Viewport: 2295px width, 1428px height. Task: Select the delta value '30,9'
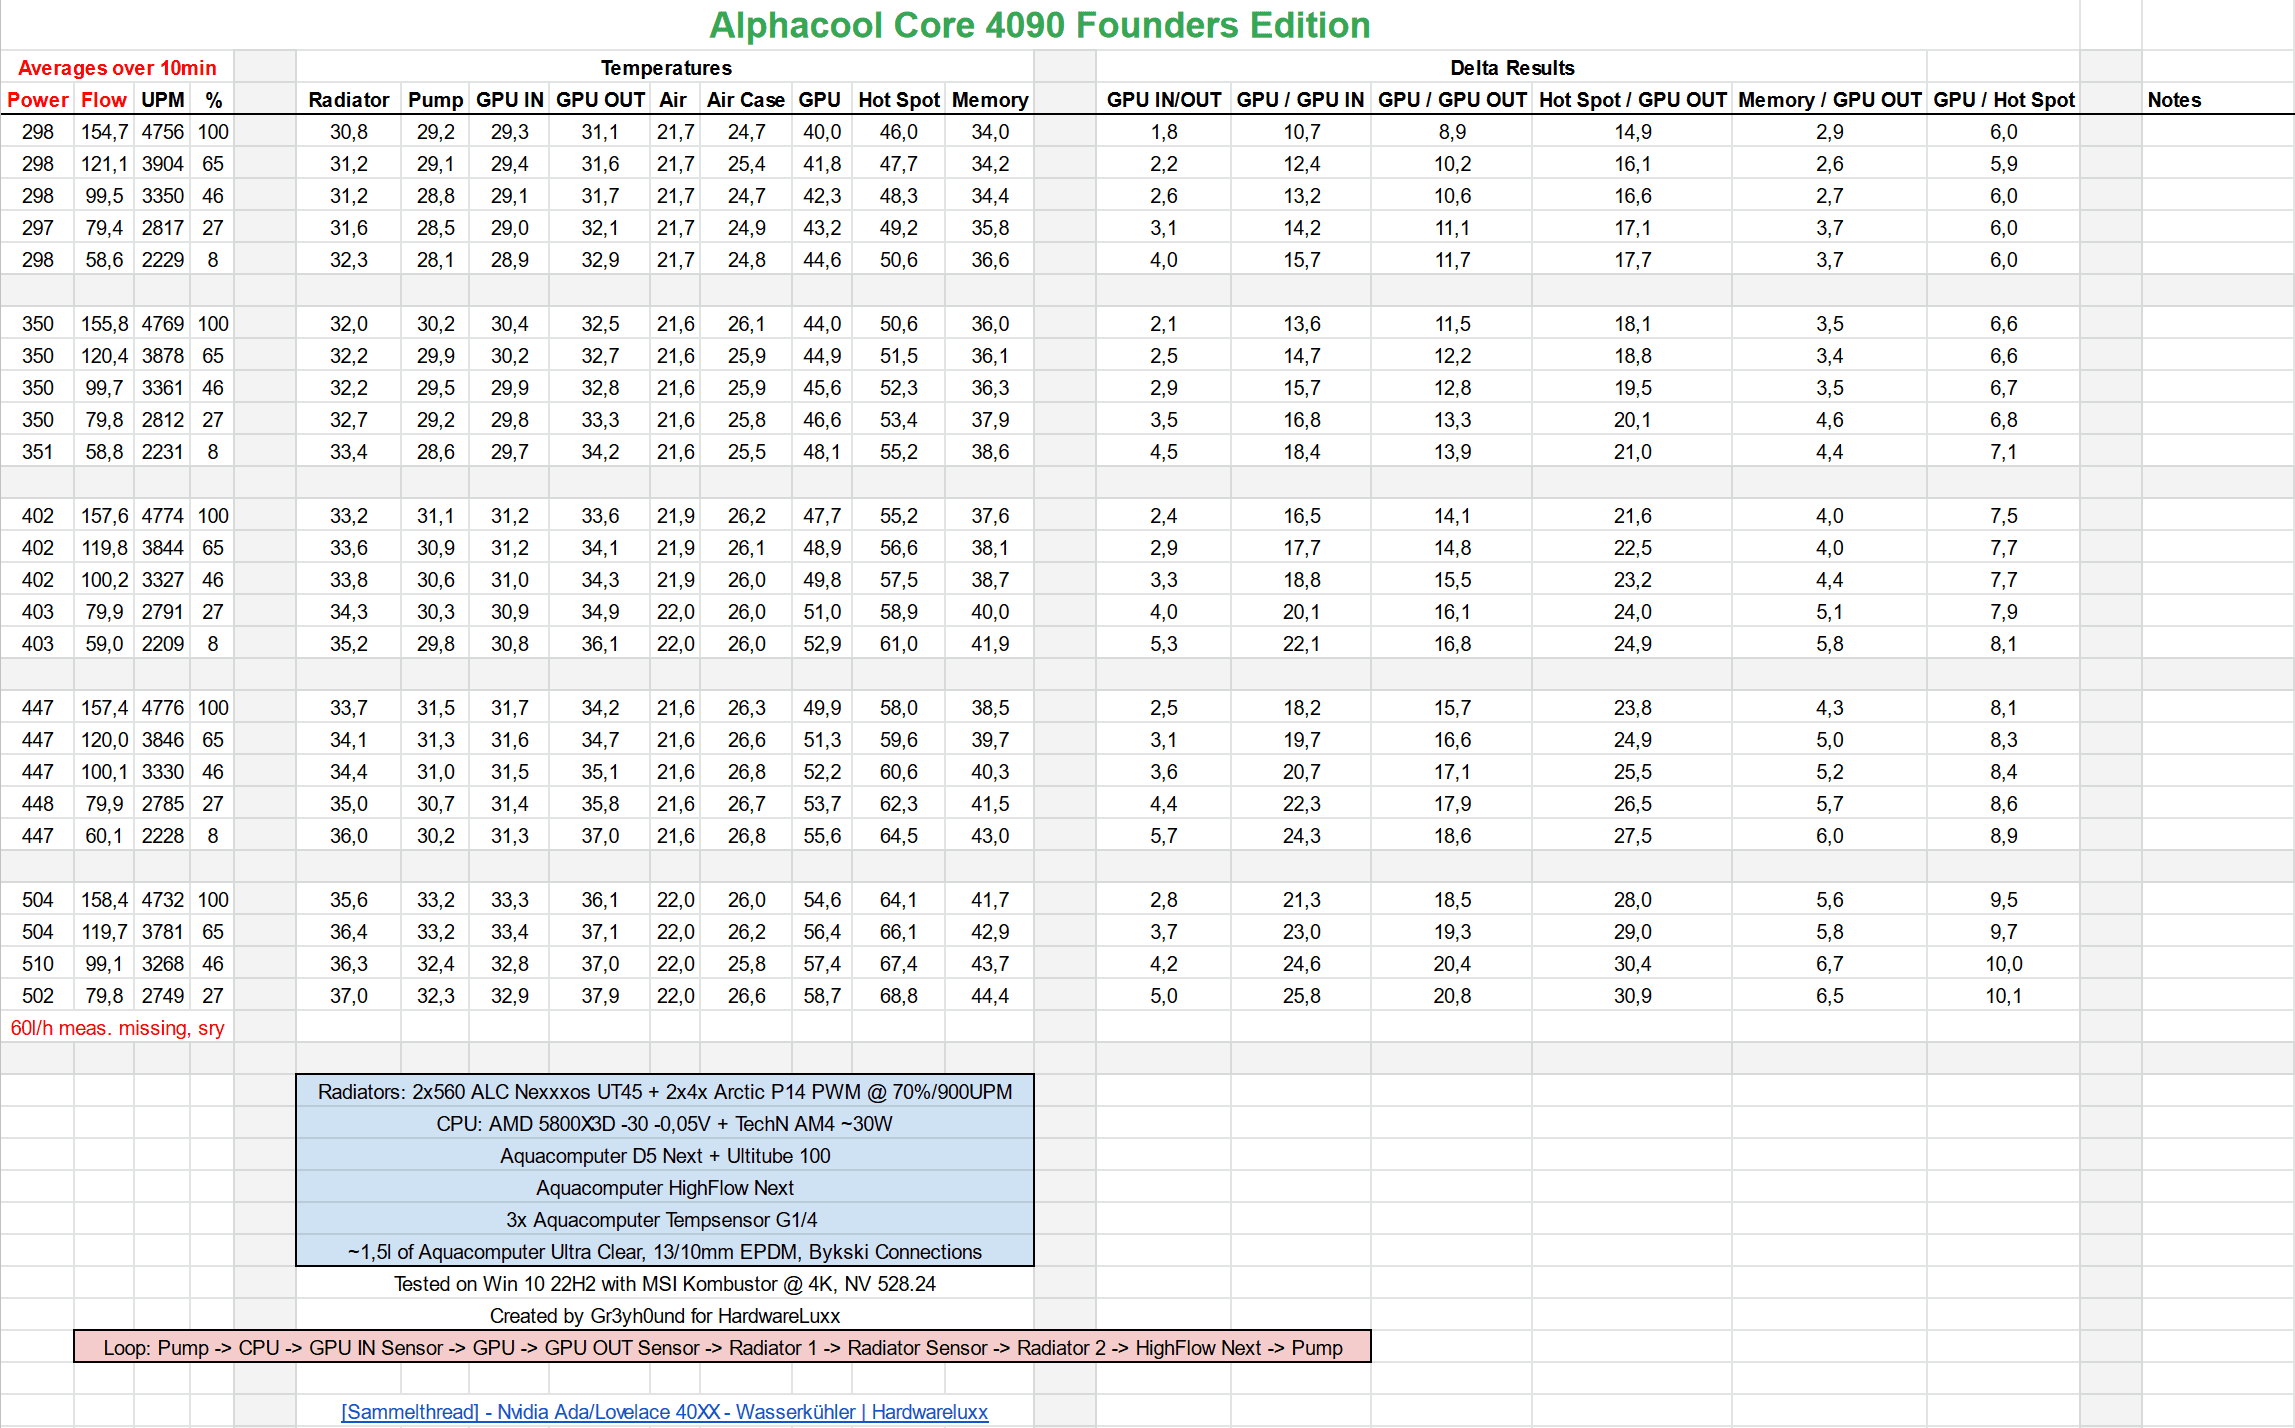tap(1632, 996)
